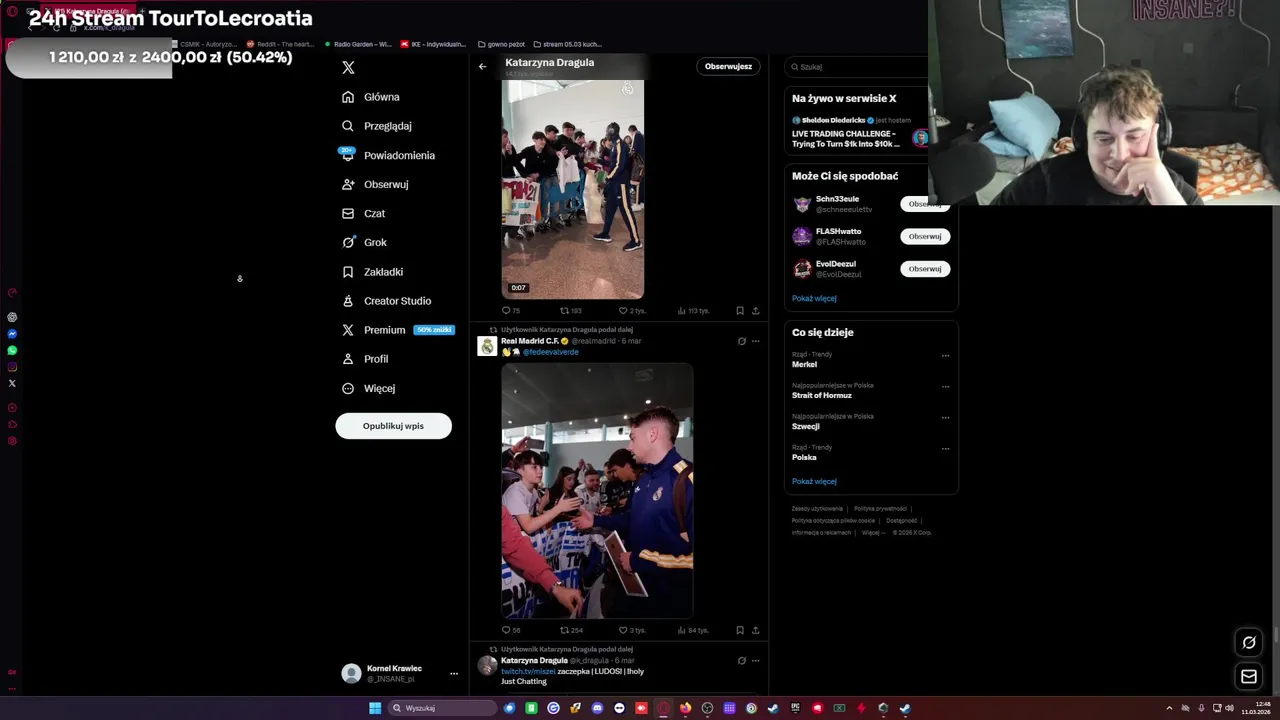Share the first video post
This screenshot has height=720, width=1280.
[x=755, y=311]
